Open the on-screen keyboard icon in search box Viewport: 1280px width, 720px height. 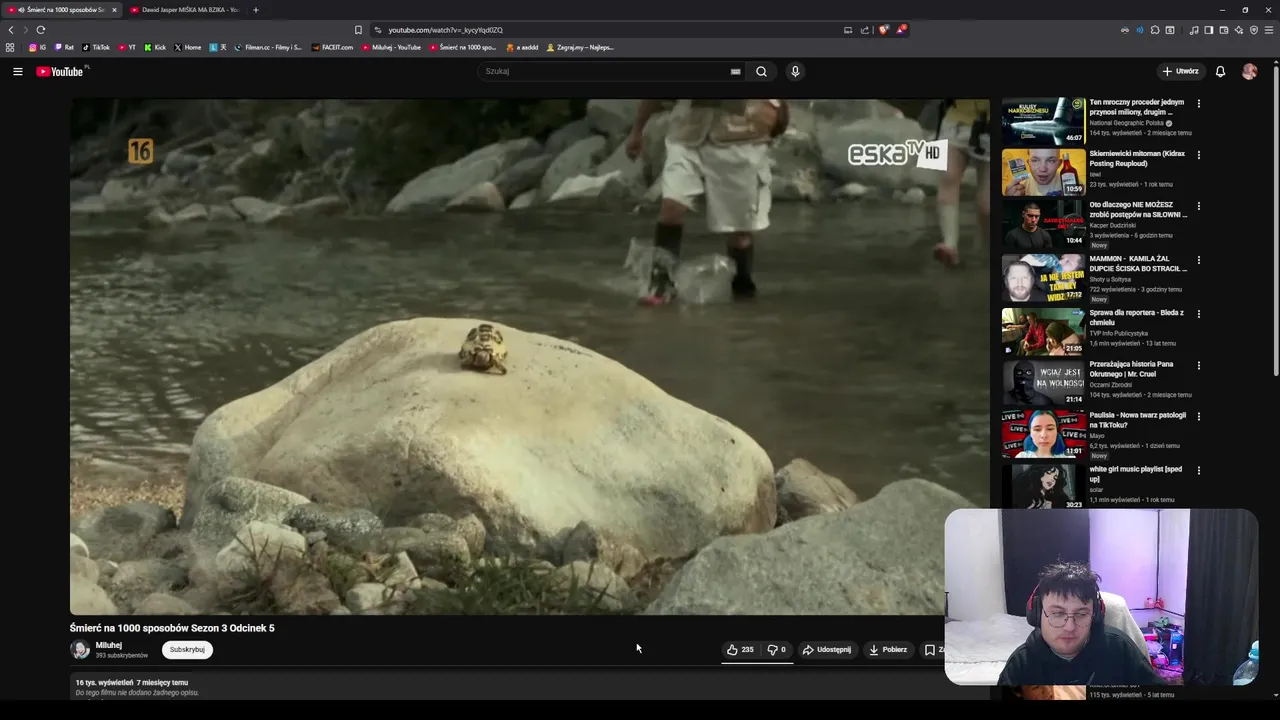[x=736, y=71]
